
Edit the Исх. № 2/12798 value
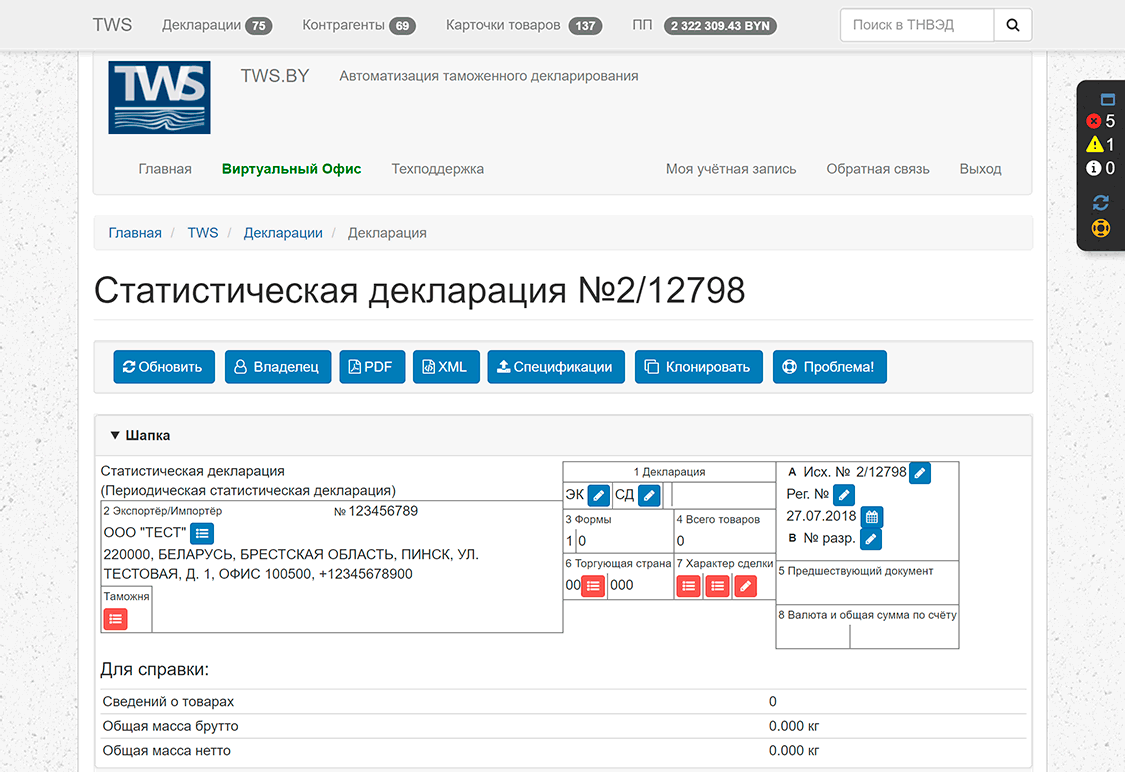click(x=920, y=473)
